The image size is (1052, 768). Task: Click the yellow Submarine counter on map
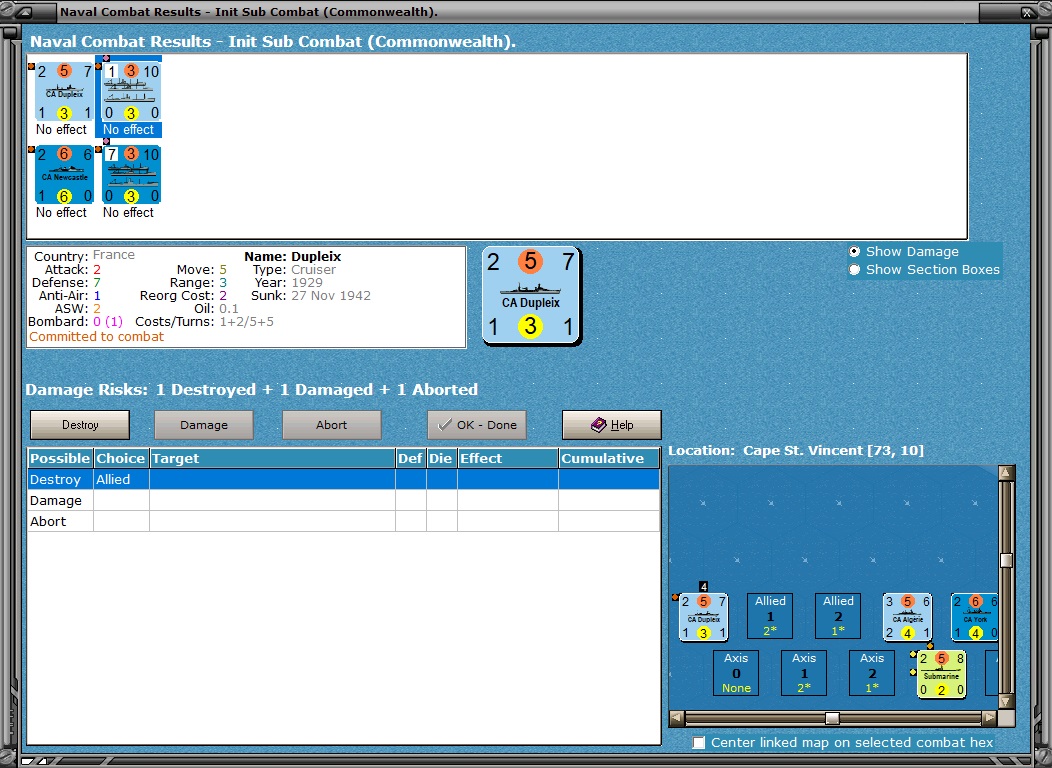click(x=941, y=674)
